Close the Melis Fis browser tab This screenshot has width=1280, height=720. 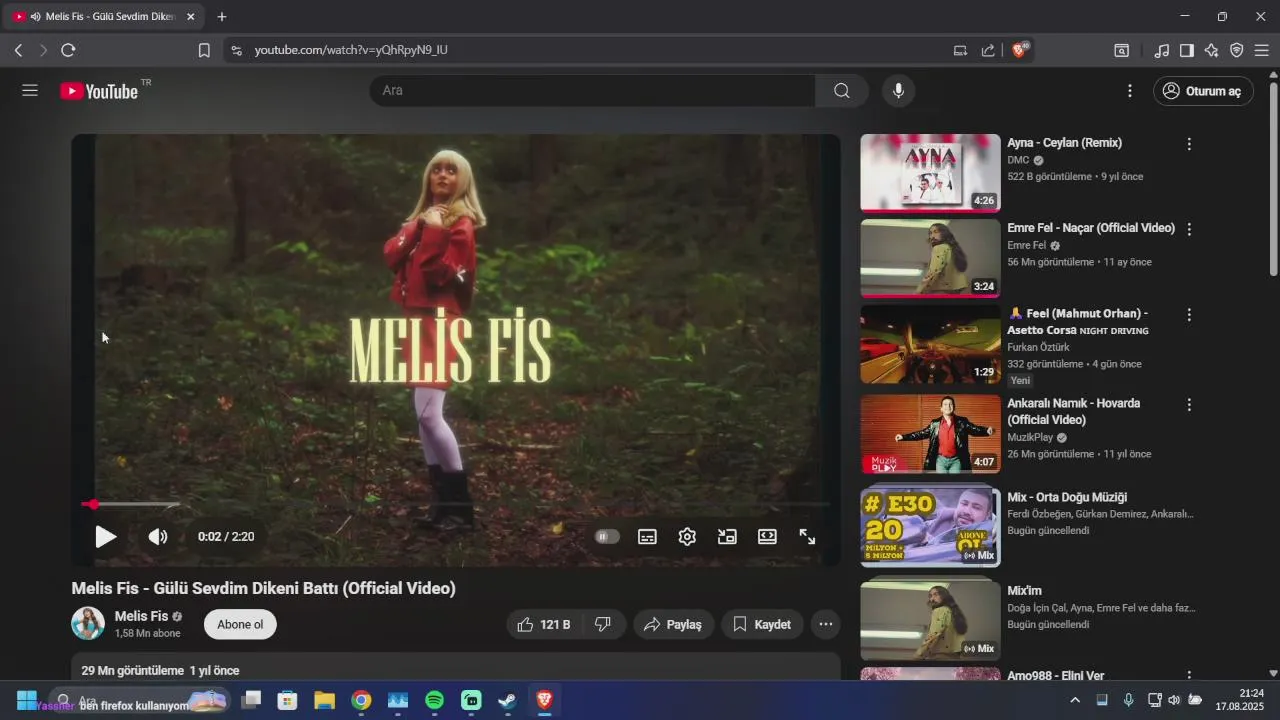click(x=190, y=17)
